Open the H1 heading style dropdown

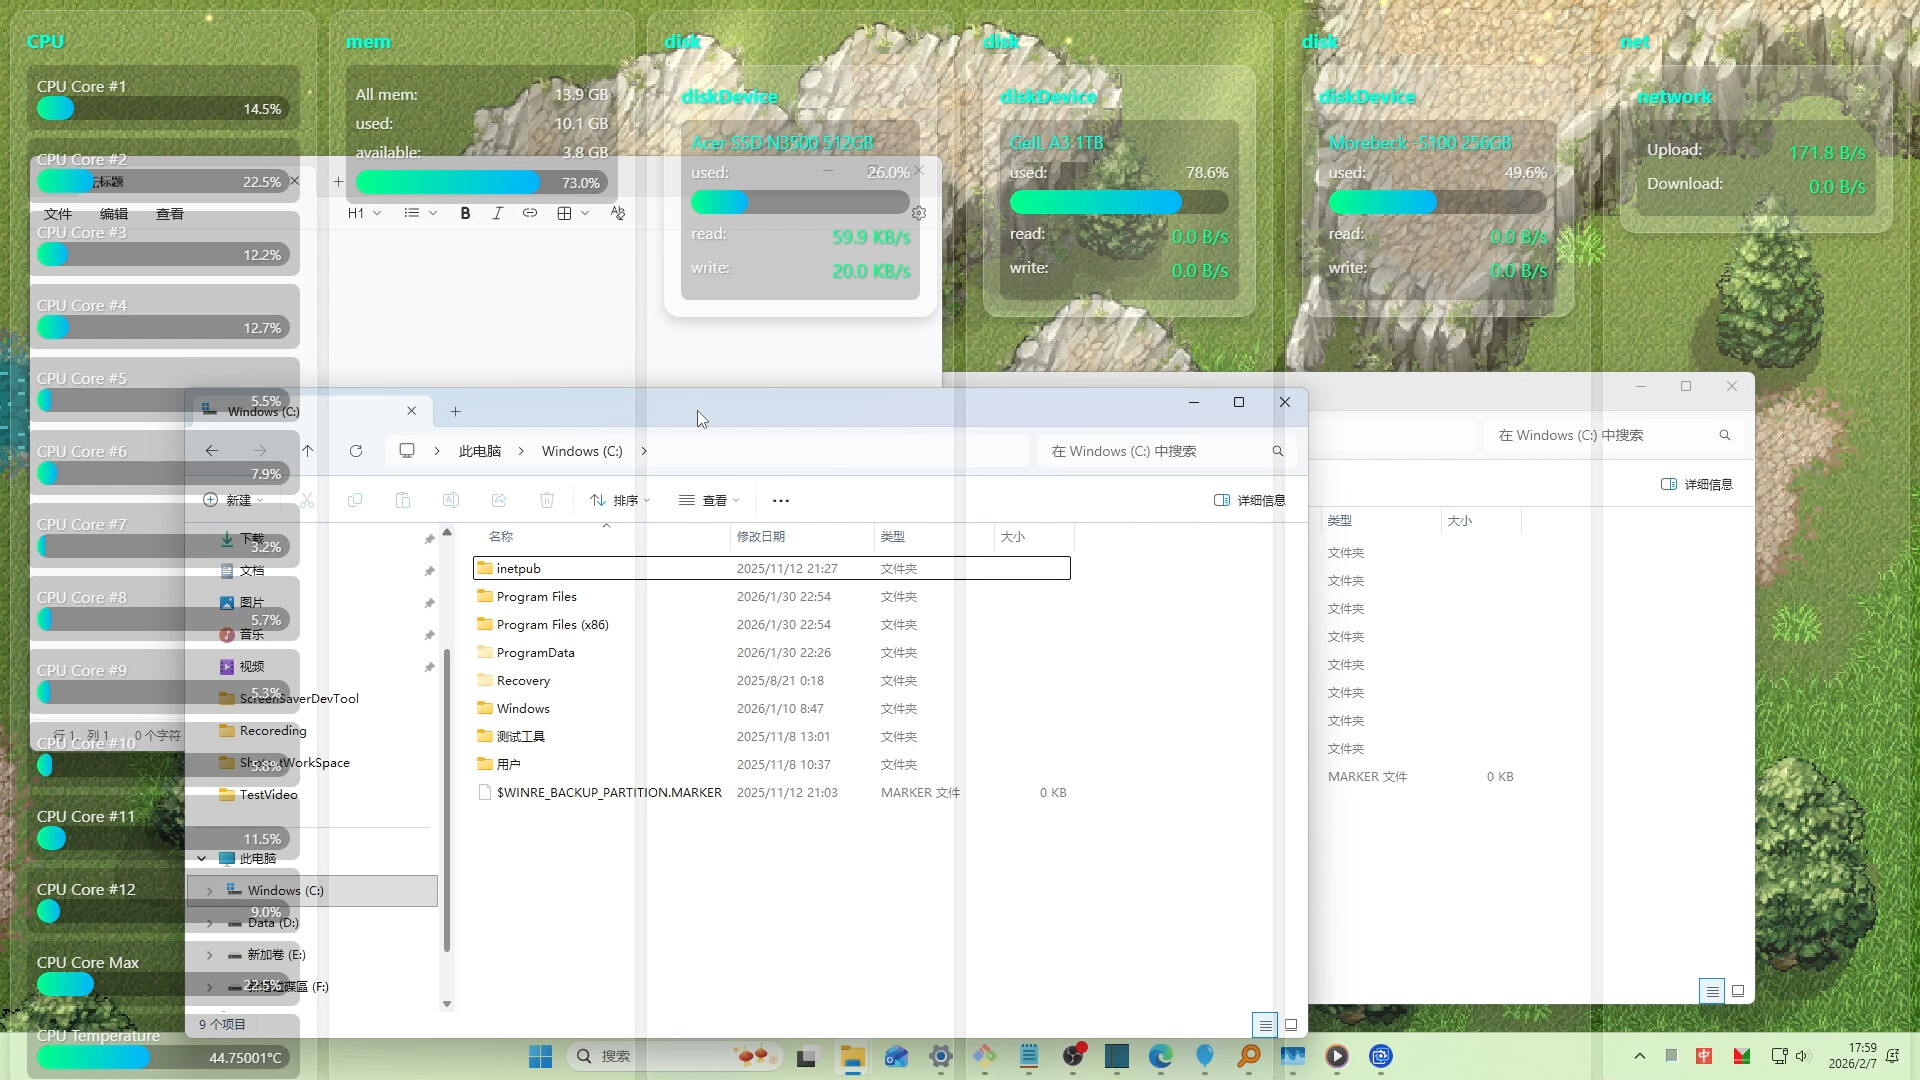pyautogui.click(x=363, y=213)
